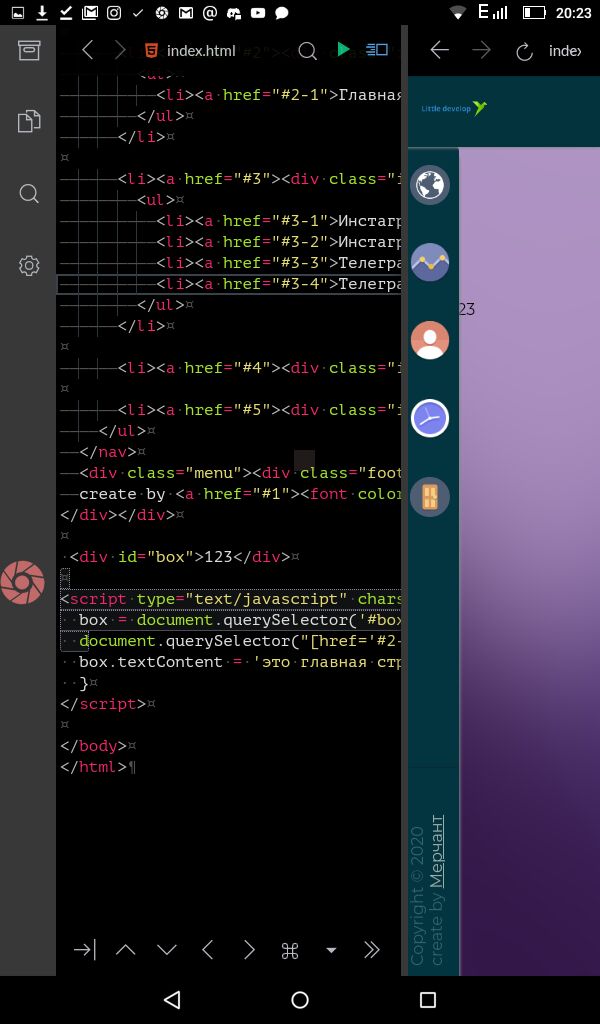Click the div class="menu" code line
Screen dimensions: 600x1024
[x=229, y=473]
